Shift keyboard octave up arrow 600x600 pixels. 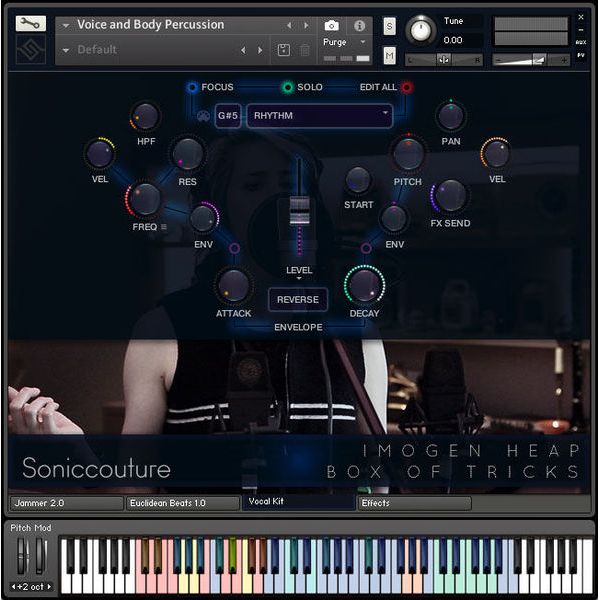pyautogui.click(x=49, y=586)
